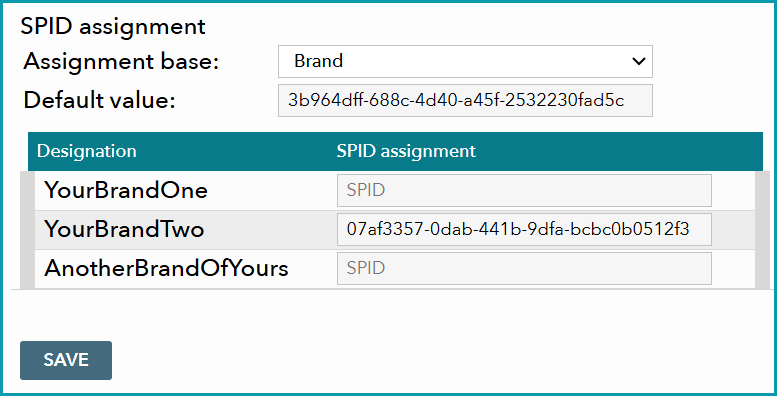Click the Designation column header

tap(87, 151)
